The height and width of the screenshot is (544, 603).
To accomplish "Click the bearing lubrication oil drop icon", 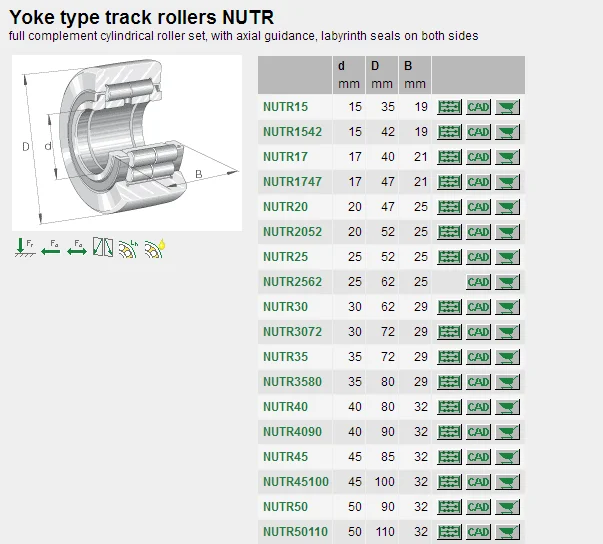I will coord(155,248).
